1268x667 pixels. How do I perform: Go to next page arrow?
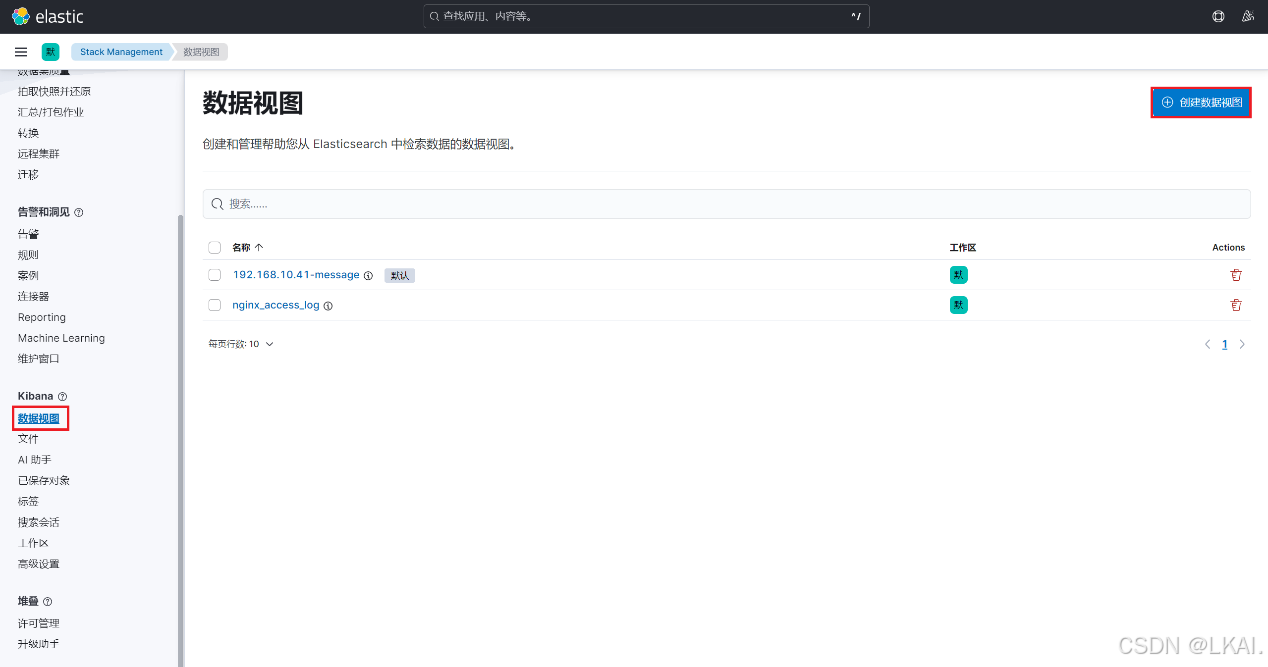tap(1242, 344)
